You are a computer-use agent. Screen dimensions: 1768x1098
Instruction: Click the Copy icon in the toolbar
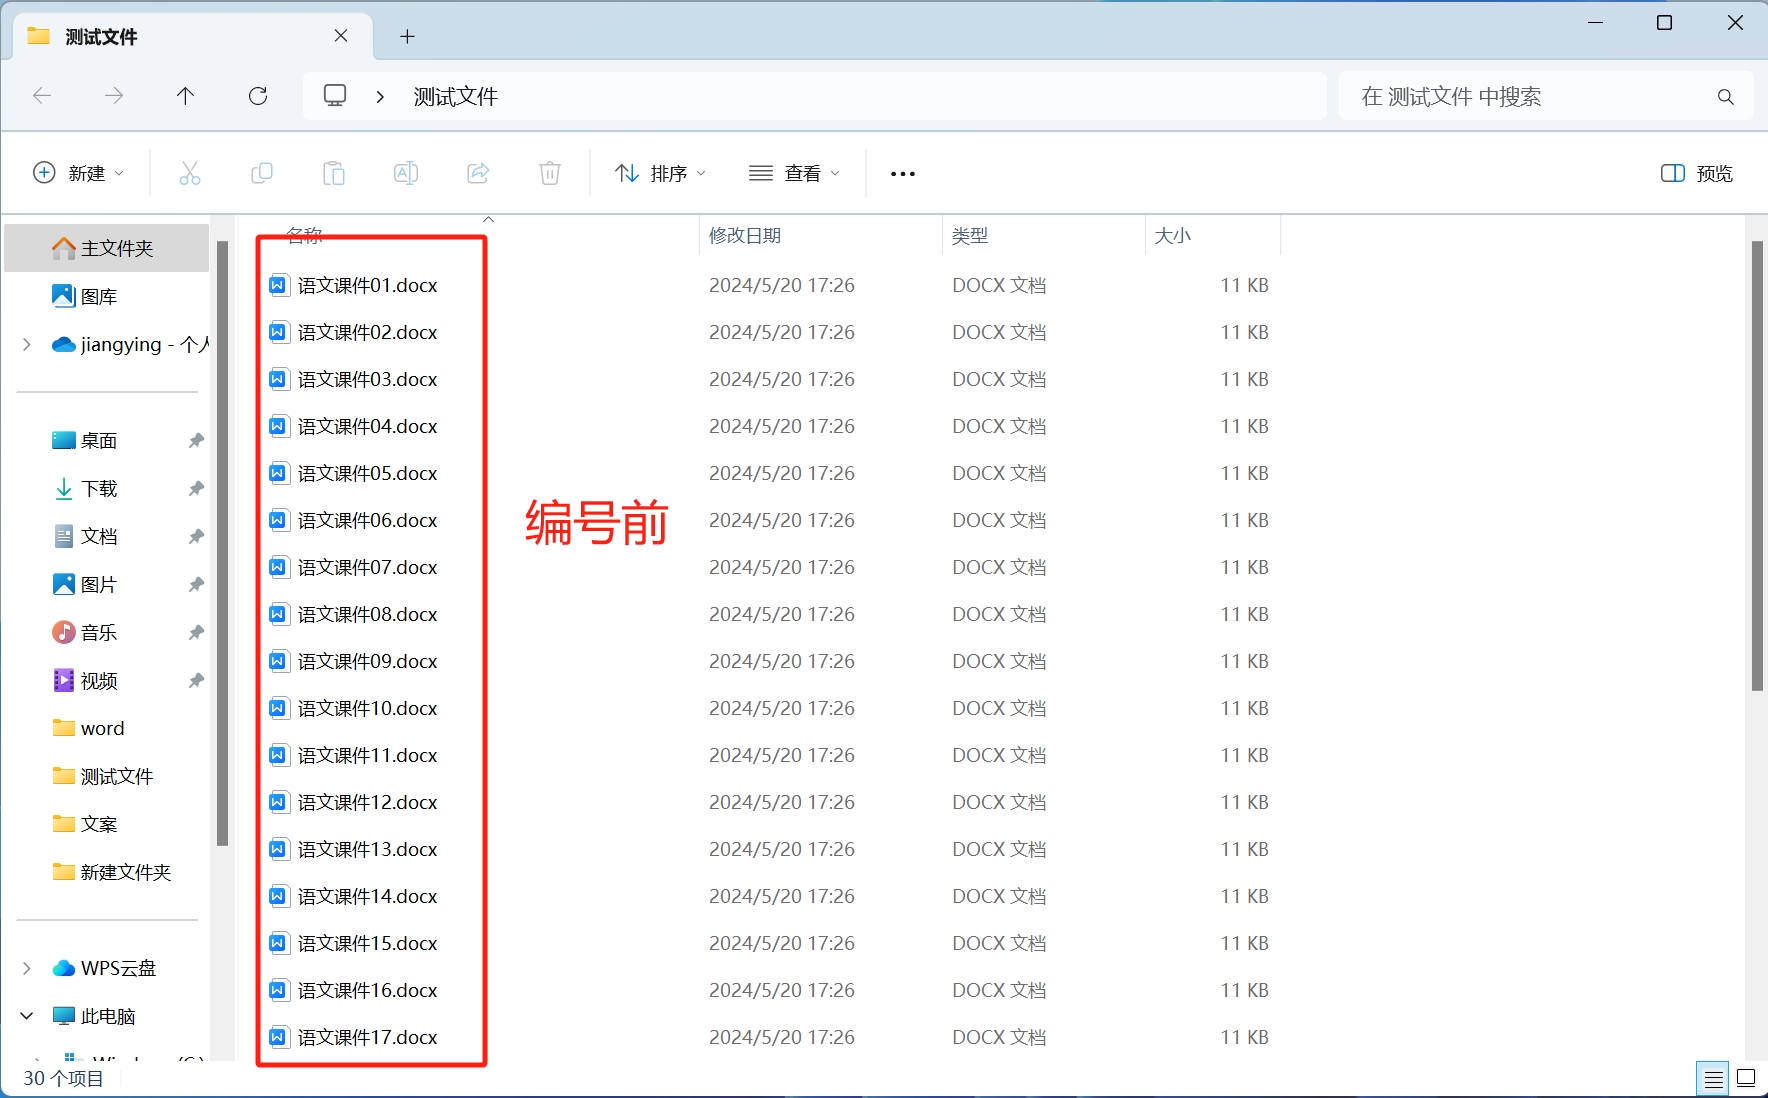tap(262, 172)
